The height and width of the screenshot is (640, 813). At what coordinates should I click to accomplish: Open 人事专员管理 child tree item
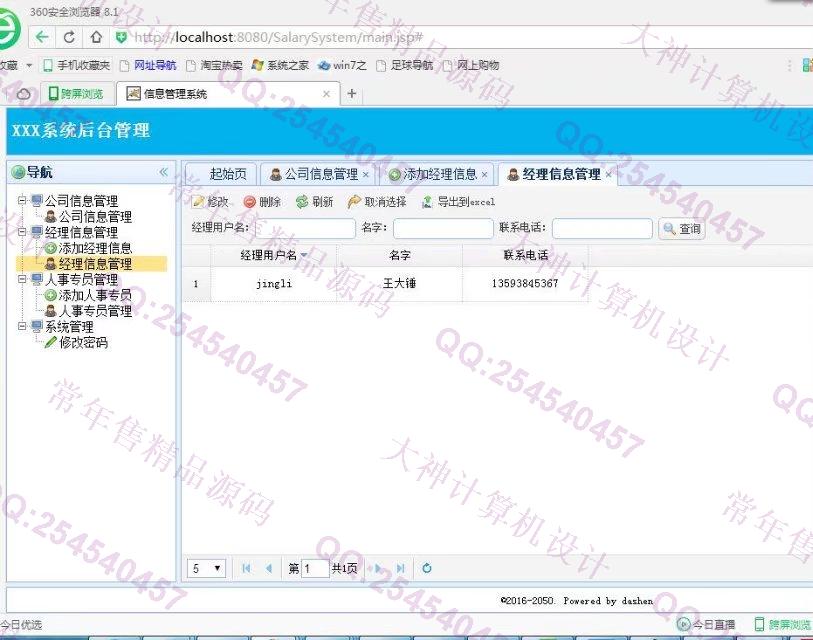[x=88, y=311]
